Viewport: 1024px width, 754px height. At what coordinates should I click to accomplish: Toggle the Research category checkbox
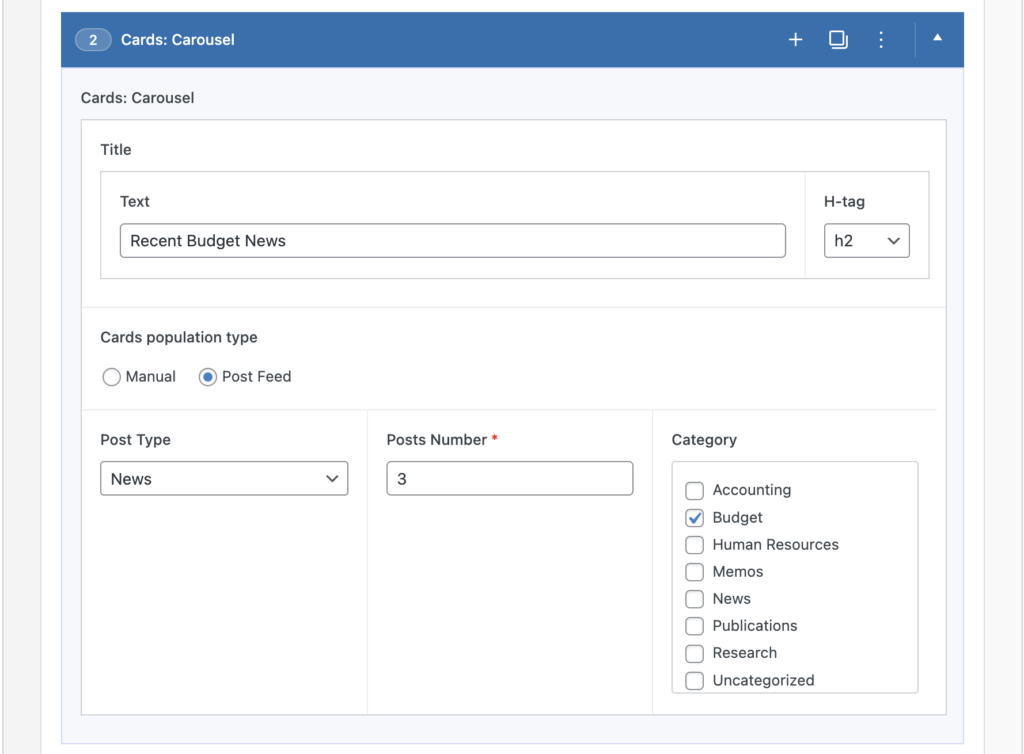pyautogui.click(x=694, y=653)
